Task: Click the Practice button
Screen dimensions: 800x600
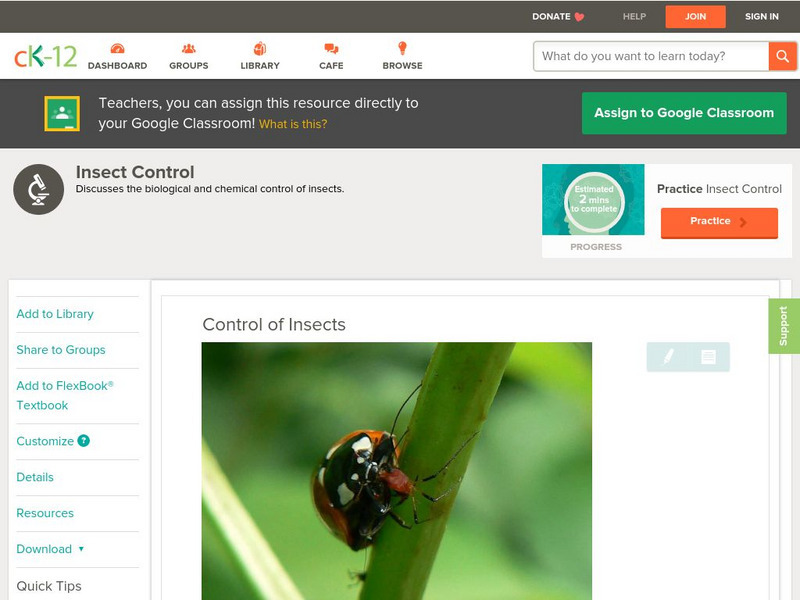Action: [x=719, y=221]
